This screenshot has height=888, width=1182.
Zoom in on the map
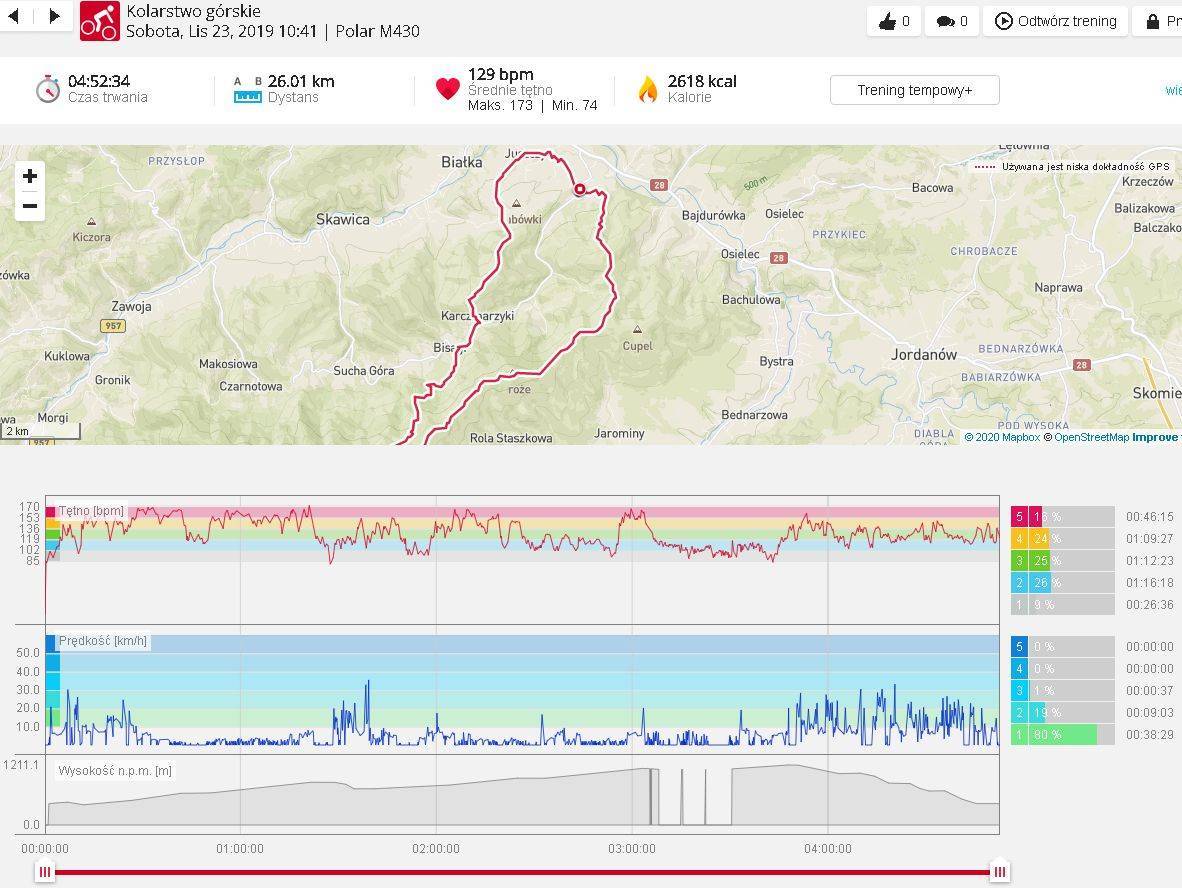pos(30,177)
